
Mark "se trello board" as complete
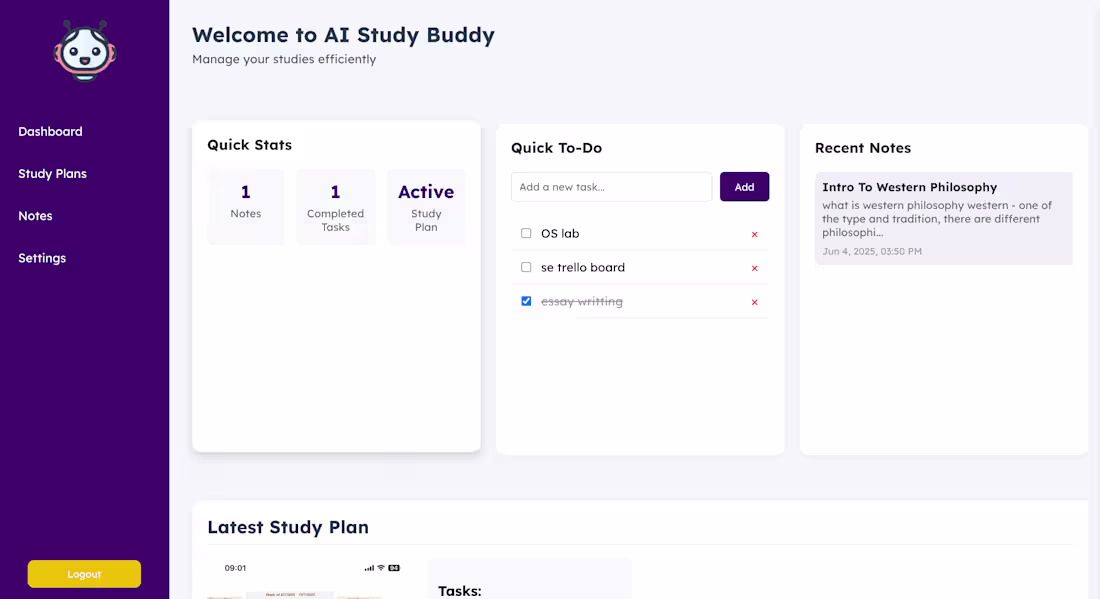[526, 267]
